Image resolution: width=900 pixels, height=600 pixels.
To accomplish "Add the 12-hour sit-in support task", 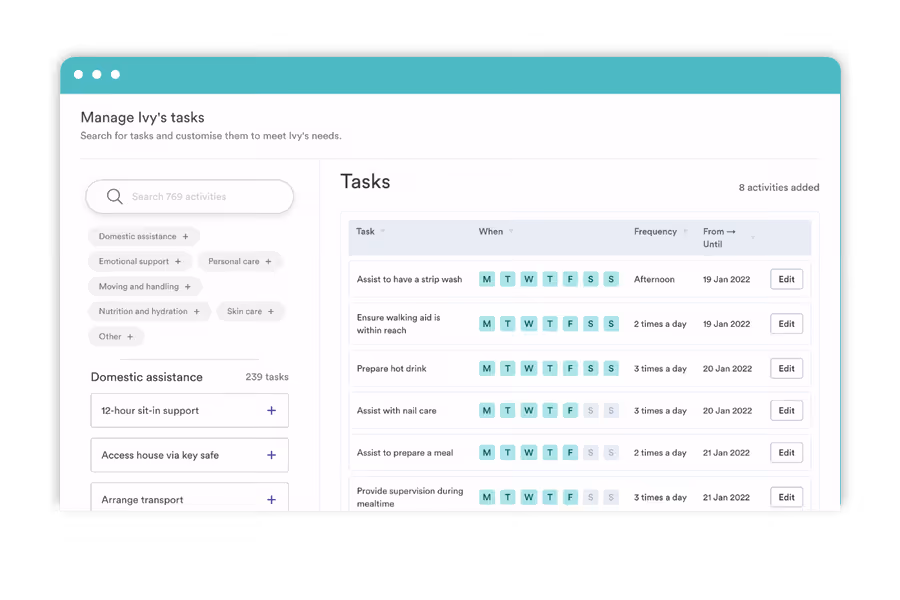I will point(271,411).
